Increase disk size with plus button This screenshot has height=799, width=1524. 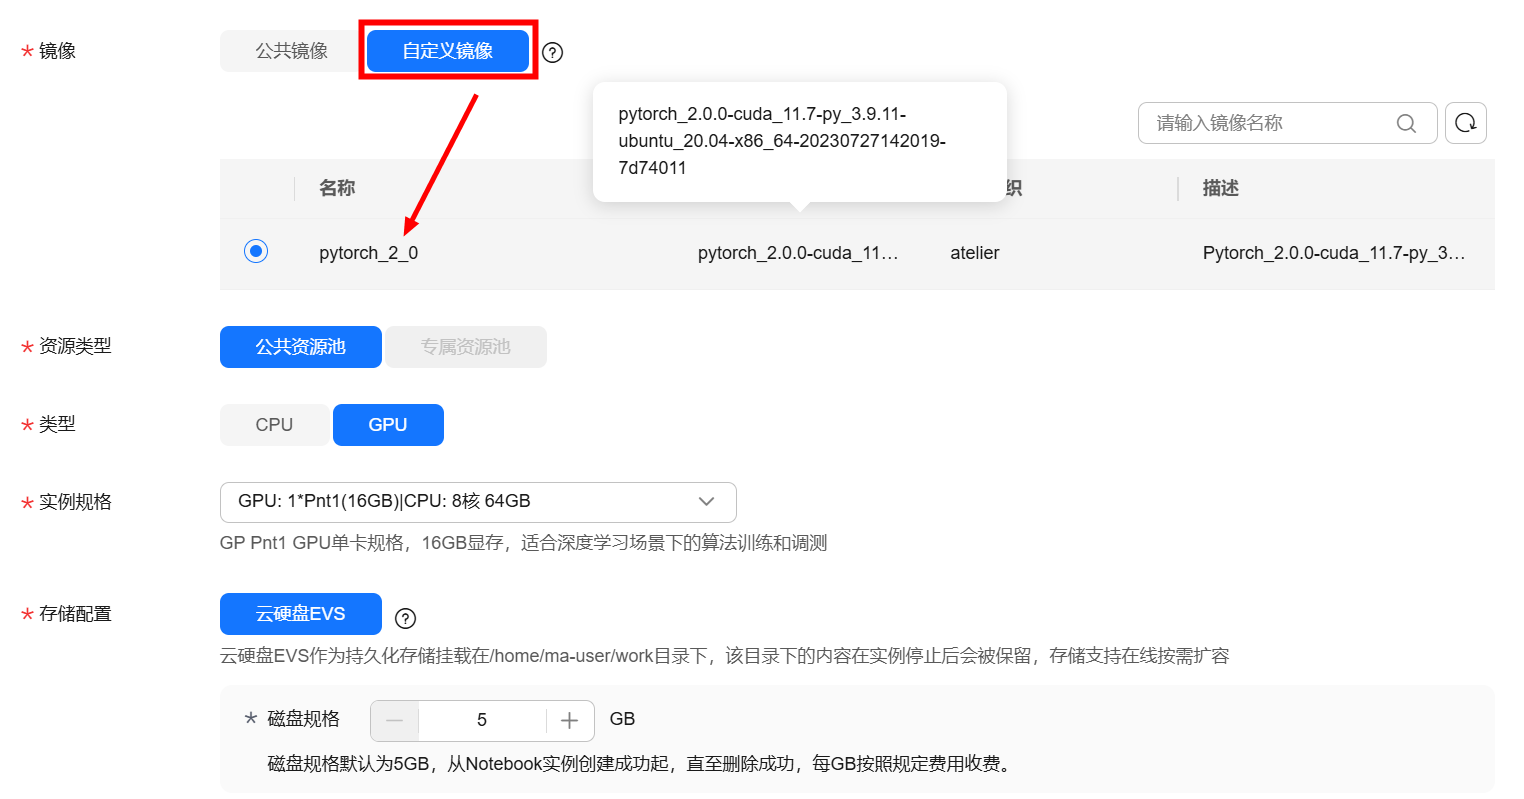point(570,720)
